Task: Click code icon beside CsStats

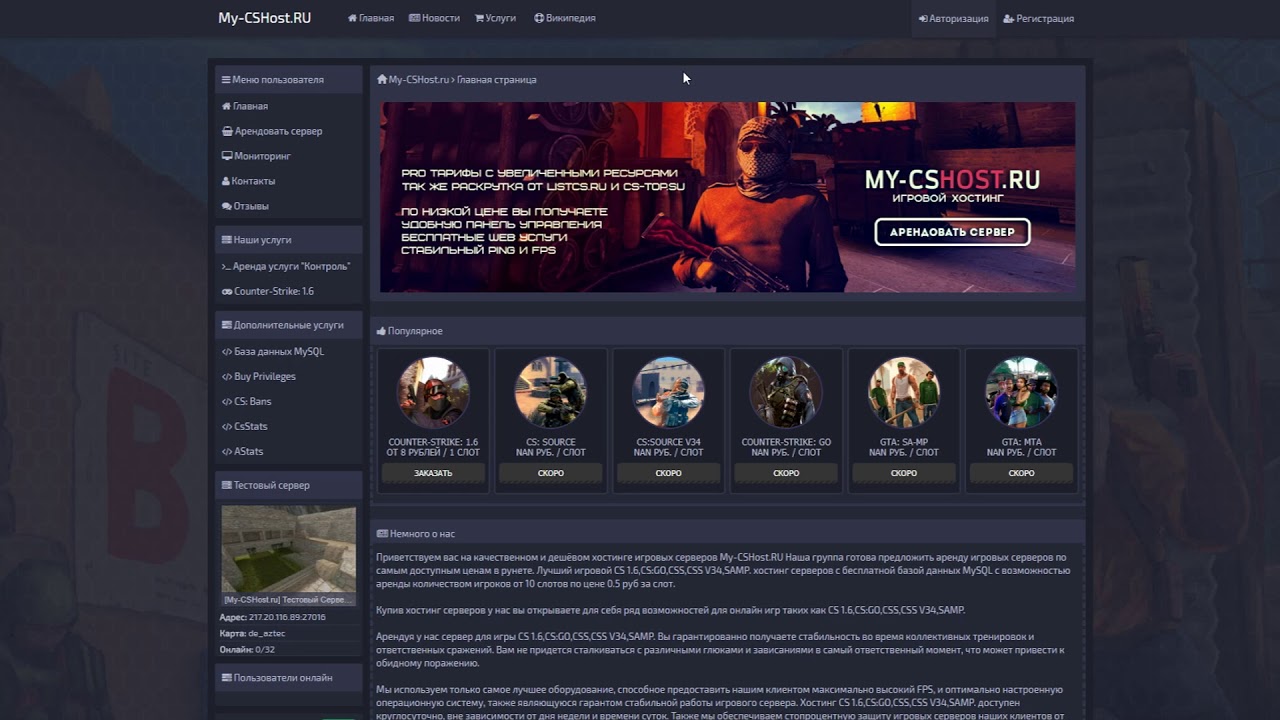Action: tap(227, 426)
